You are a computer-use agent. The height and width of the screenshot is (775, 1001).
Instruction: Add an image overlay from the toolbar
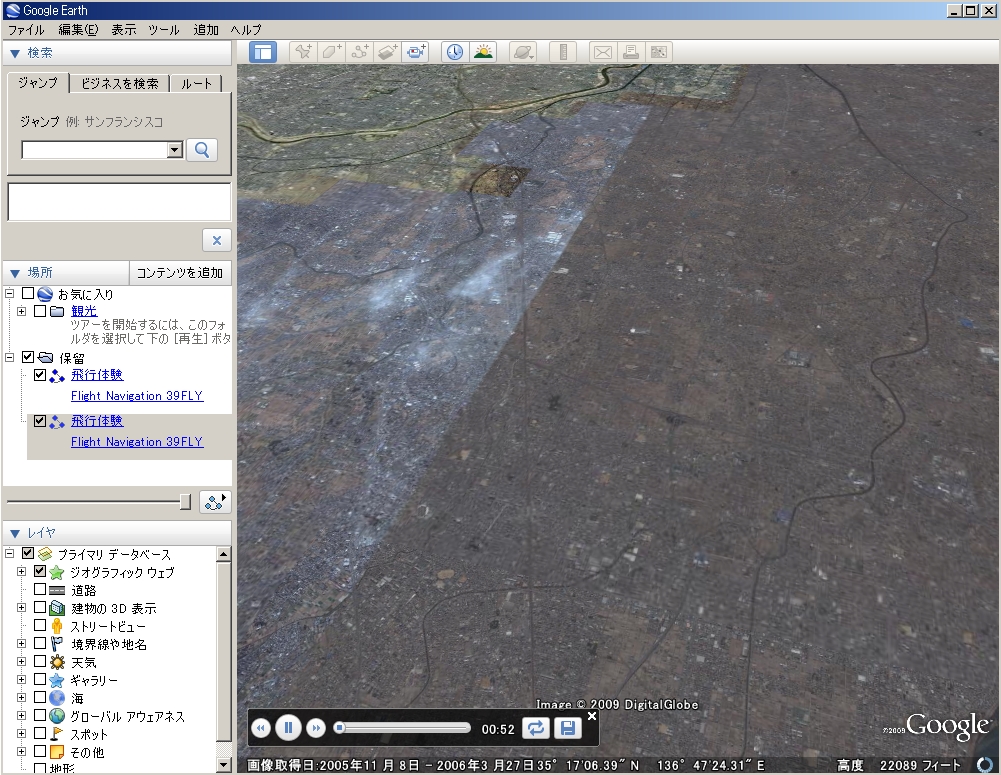click(388, 52)
